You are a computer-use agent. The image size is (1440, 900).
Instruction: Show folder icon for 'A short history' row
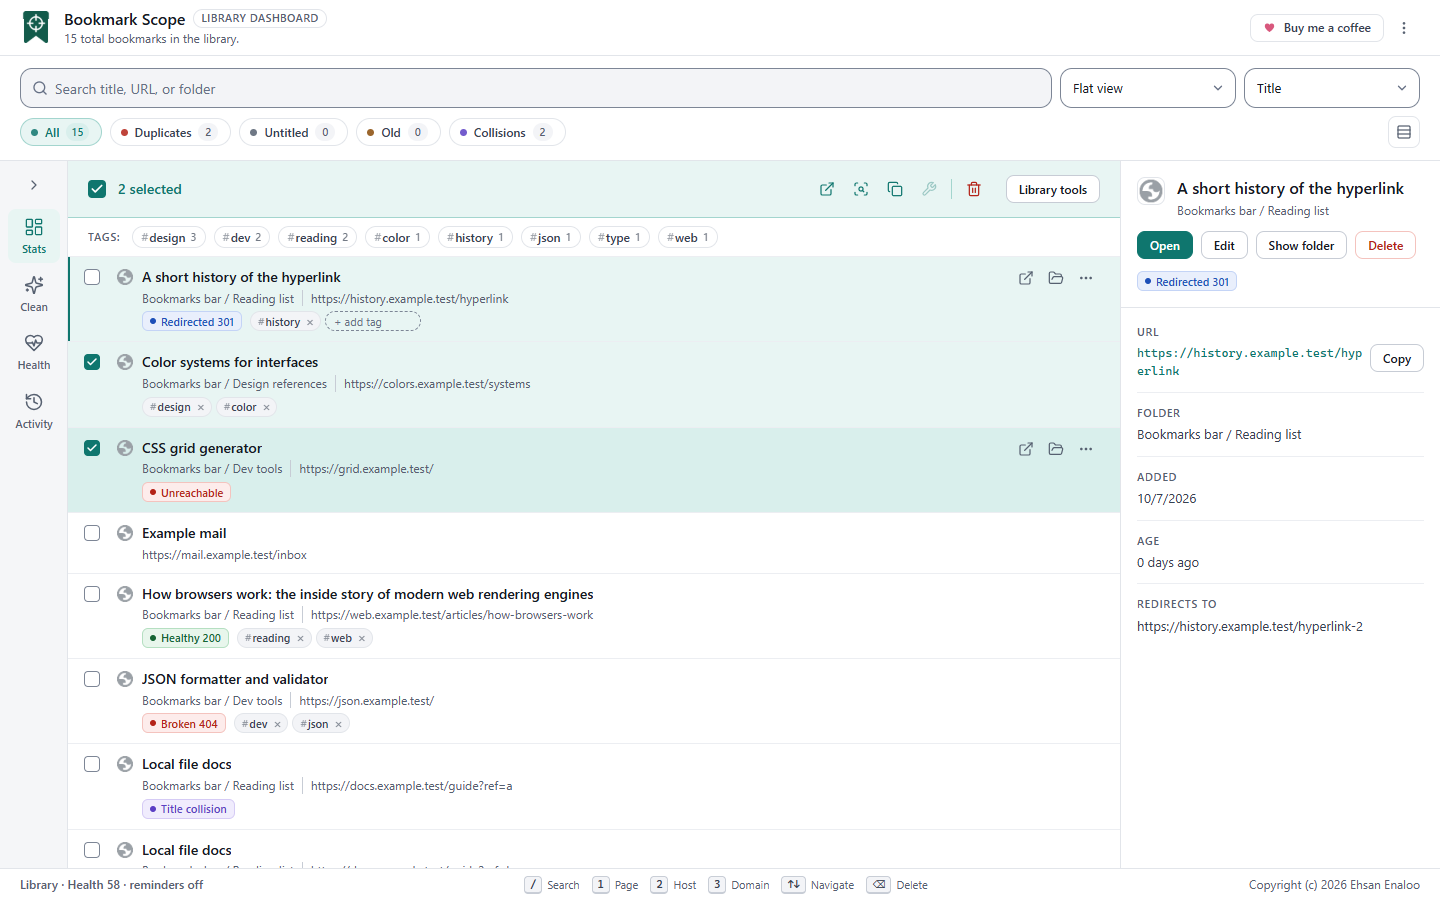pos(1056,278)
